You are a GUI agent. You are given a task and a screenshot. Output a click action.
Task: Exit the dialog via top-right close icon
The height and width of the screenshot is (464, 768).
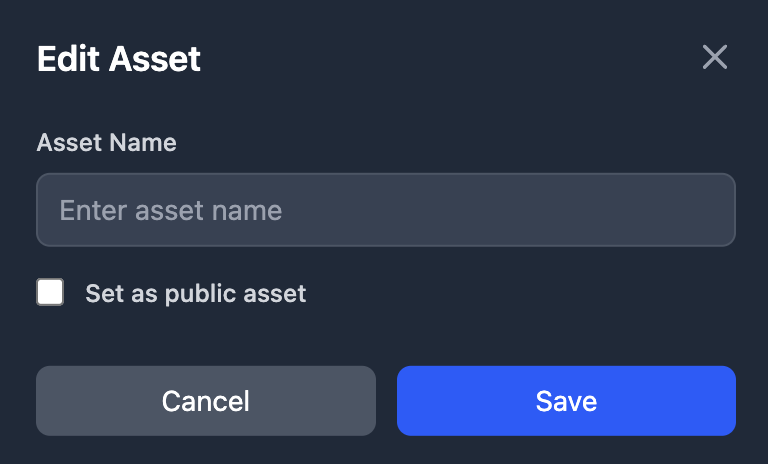click(x=714, y=57)
